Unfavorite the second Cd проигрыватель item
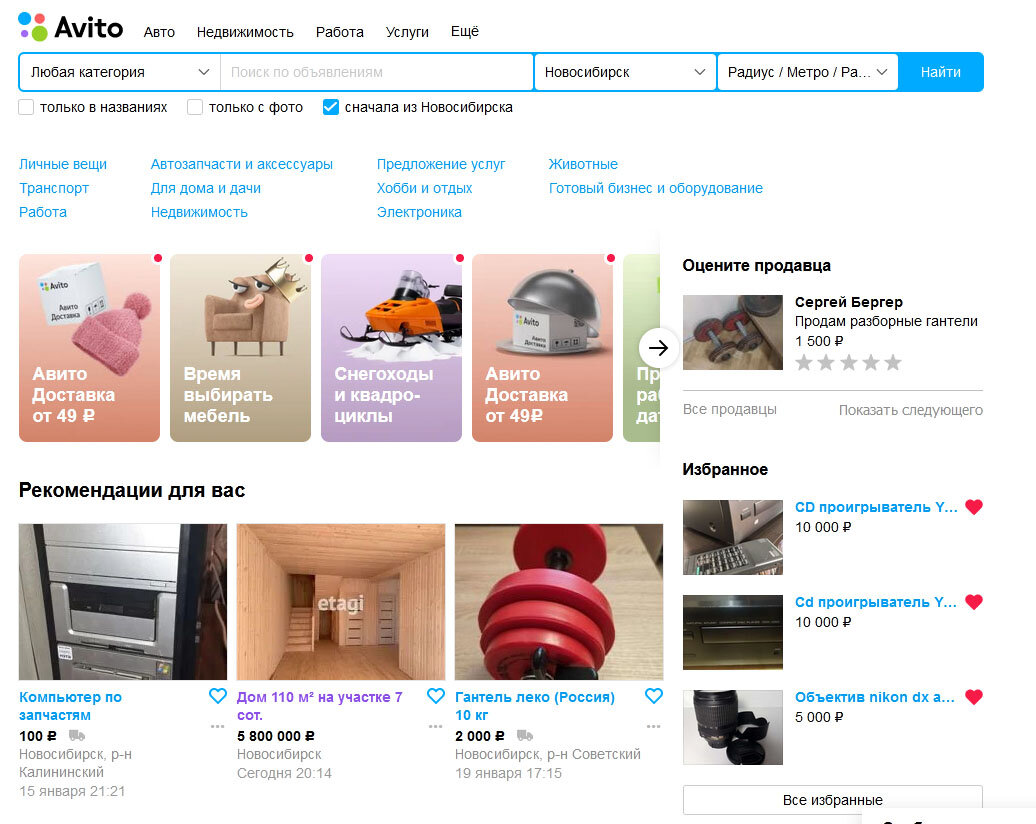 [x=973, y=602]
